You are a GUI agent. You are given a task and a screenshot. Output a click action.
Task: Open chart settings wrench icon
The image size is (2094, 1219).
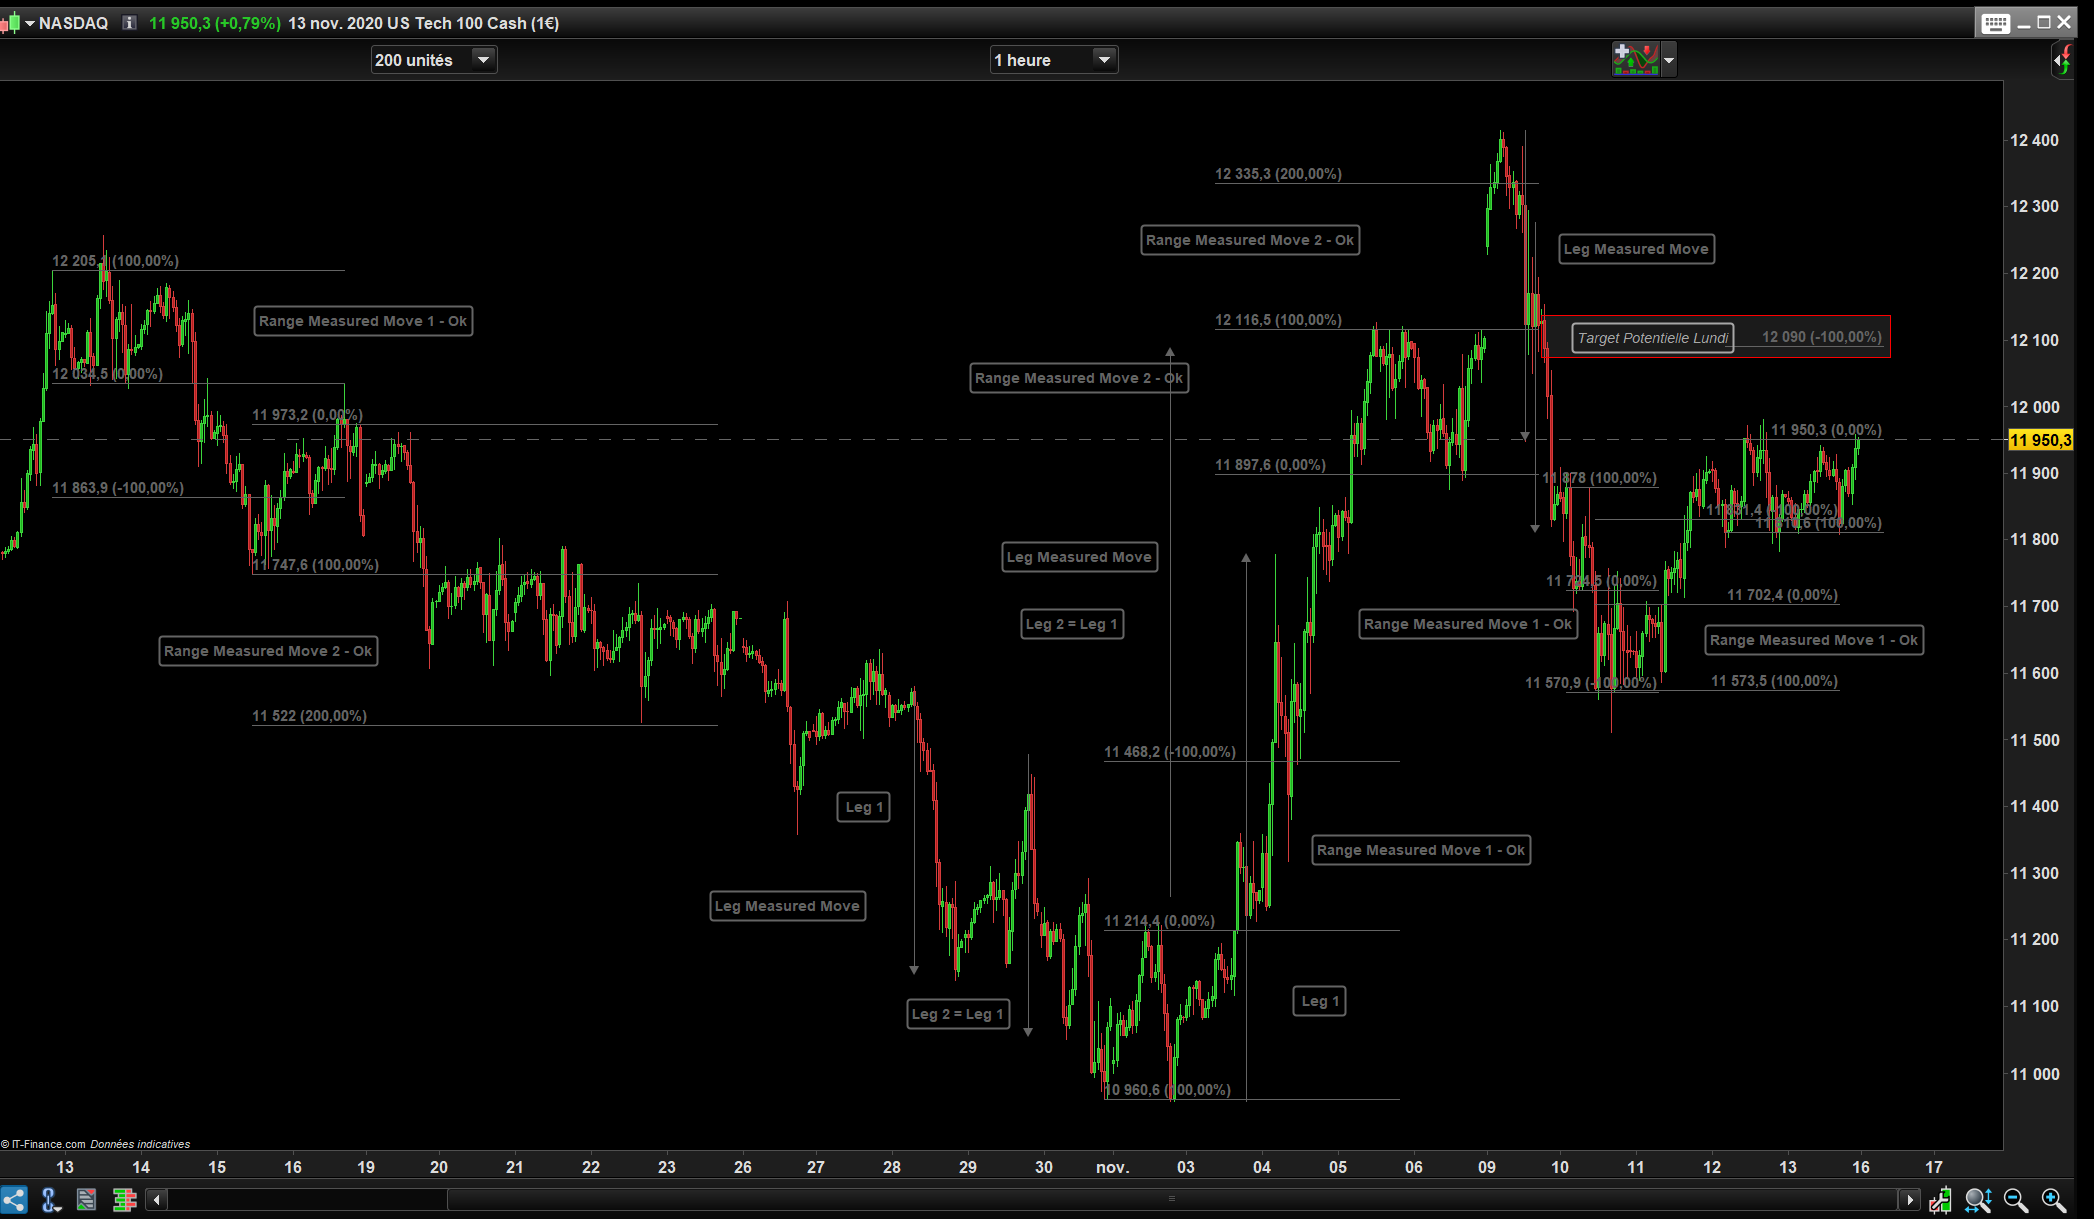pos(1940,1199)
